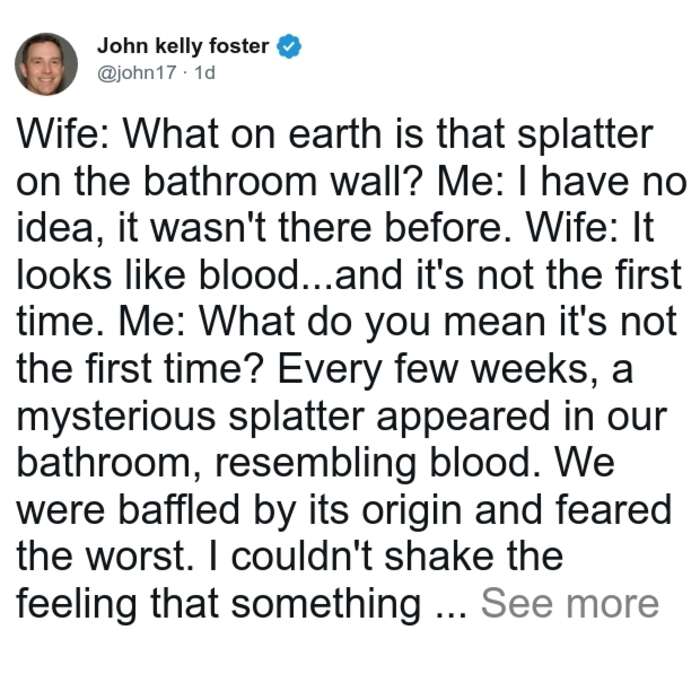Click the phrase "baffled by its origin"
700x700 pixels.
pyautogui.click(x=291, y=510)
